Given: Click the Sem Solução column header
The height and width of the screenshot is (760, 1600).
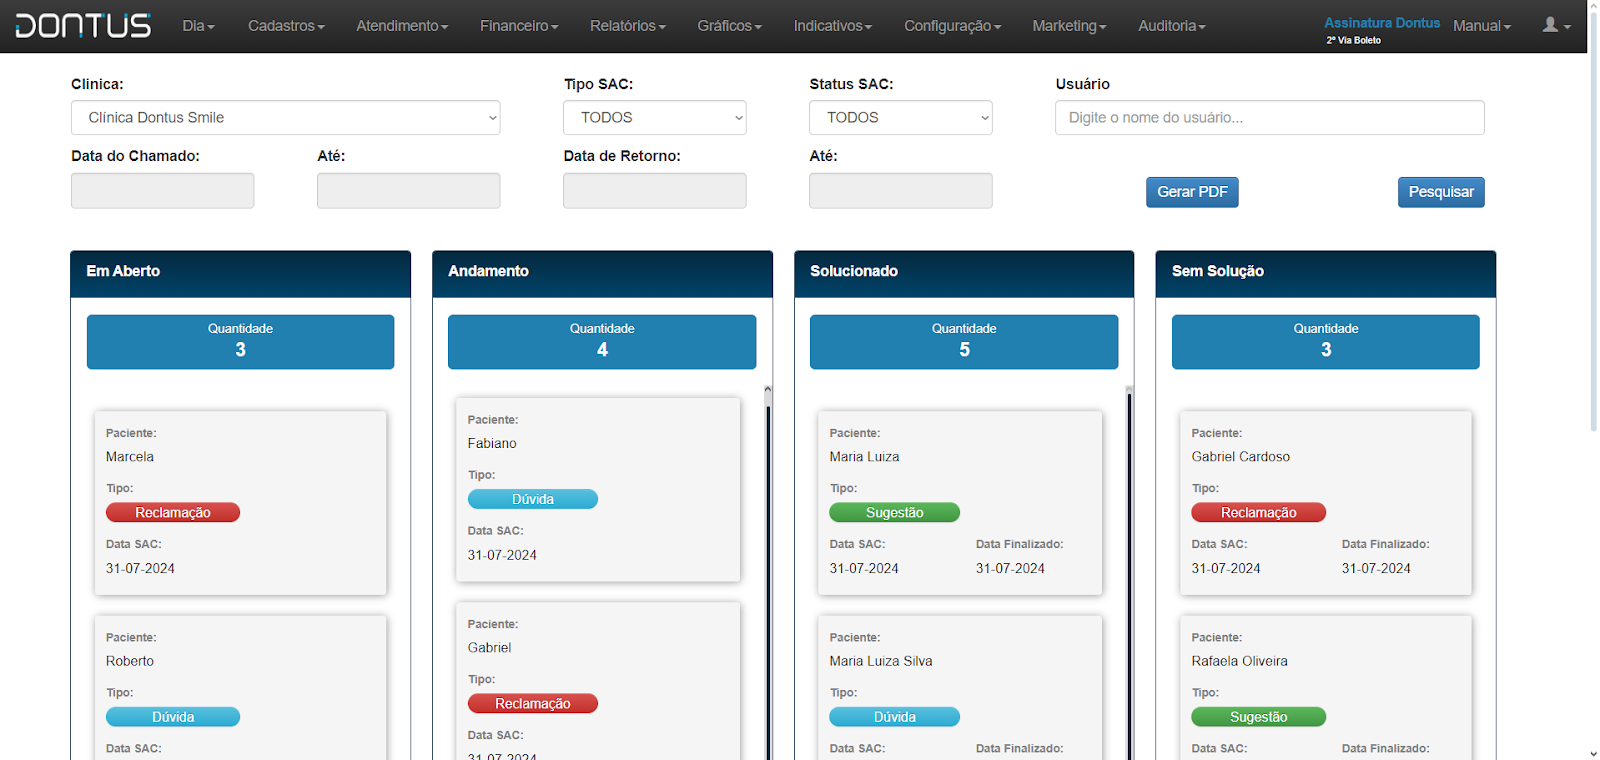Looking at the screenshot, I should (x=1326, y=273).
